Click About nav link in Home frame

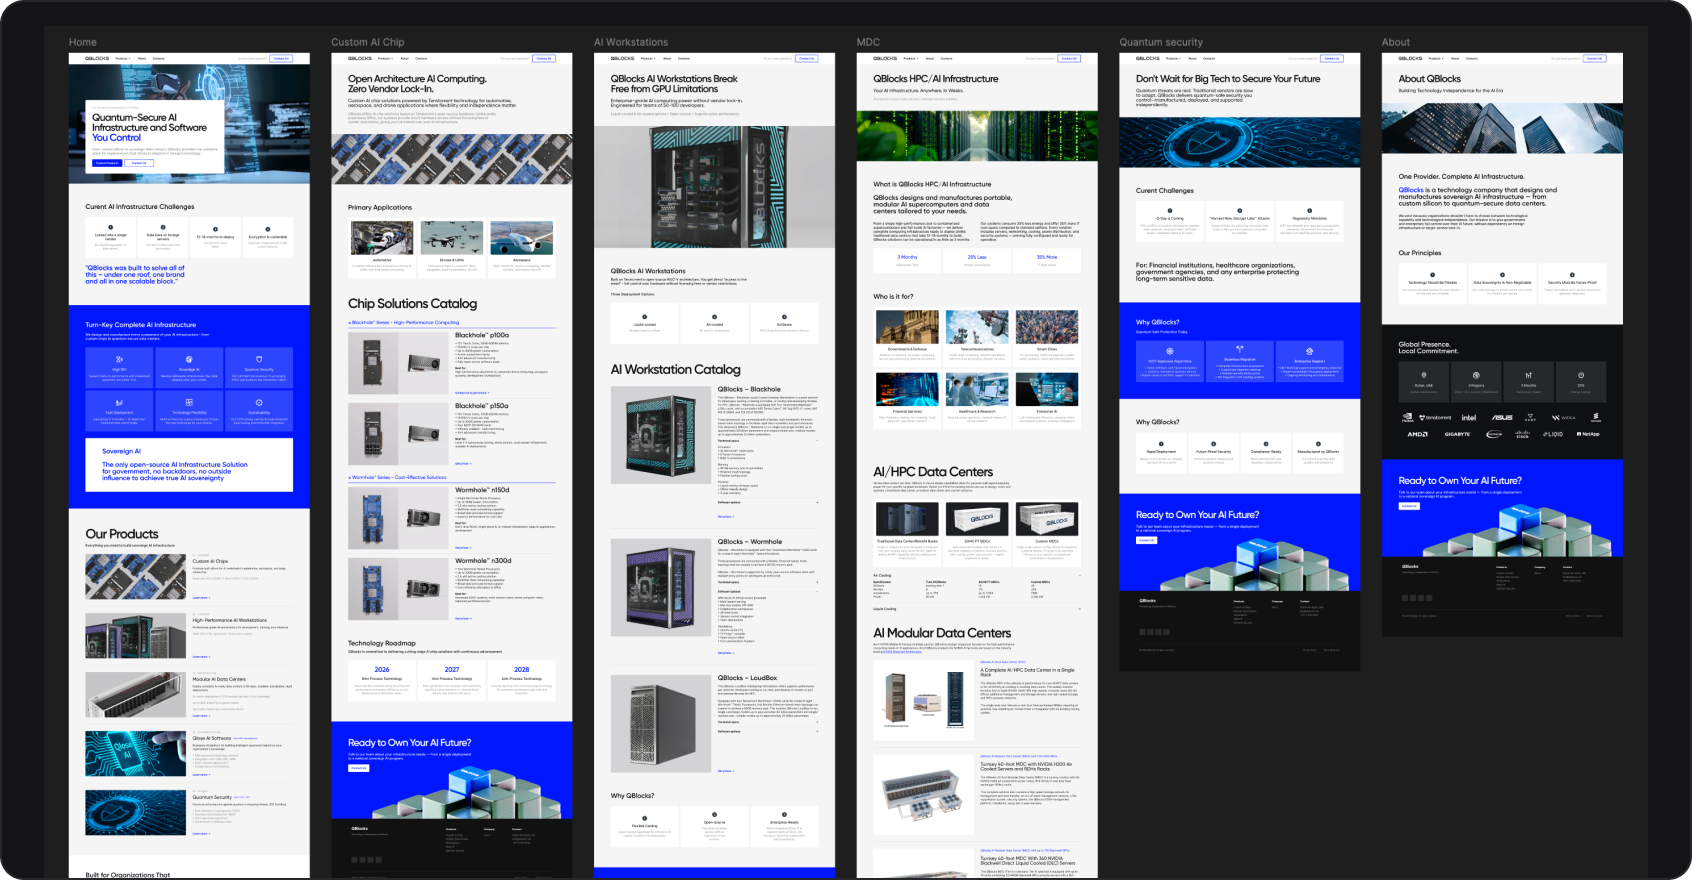(x=142, y=58)
